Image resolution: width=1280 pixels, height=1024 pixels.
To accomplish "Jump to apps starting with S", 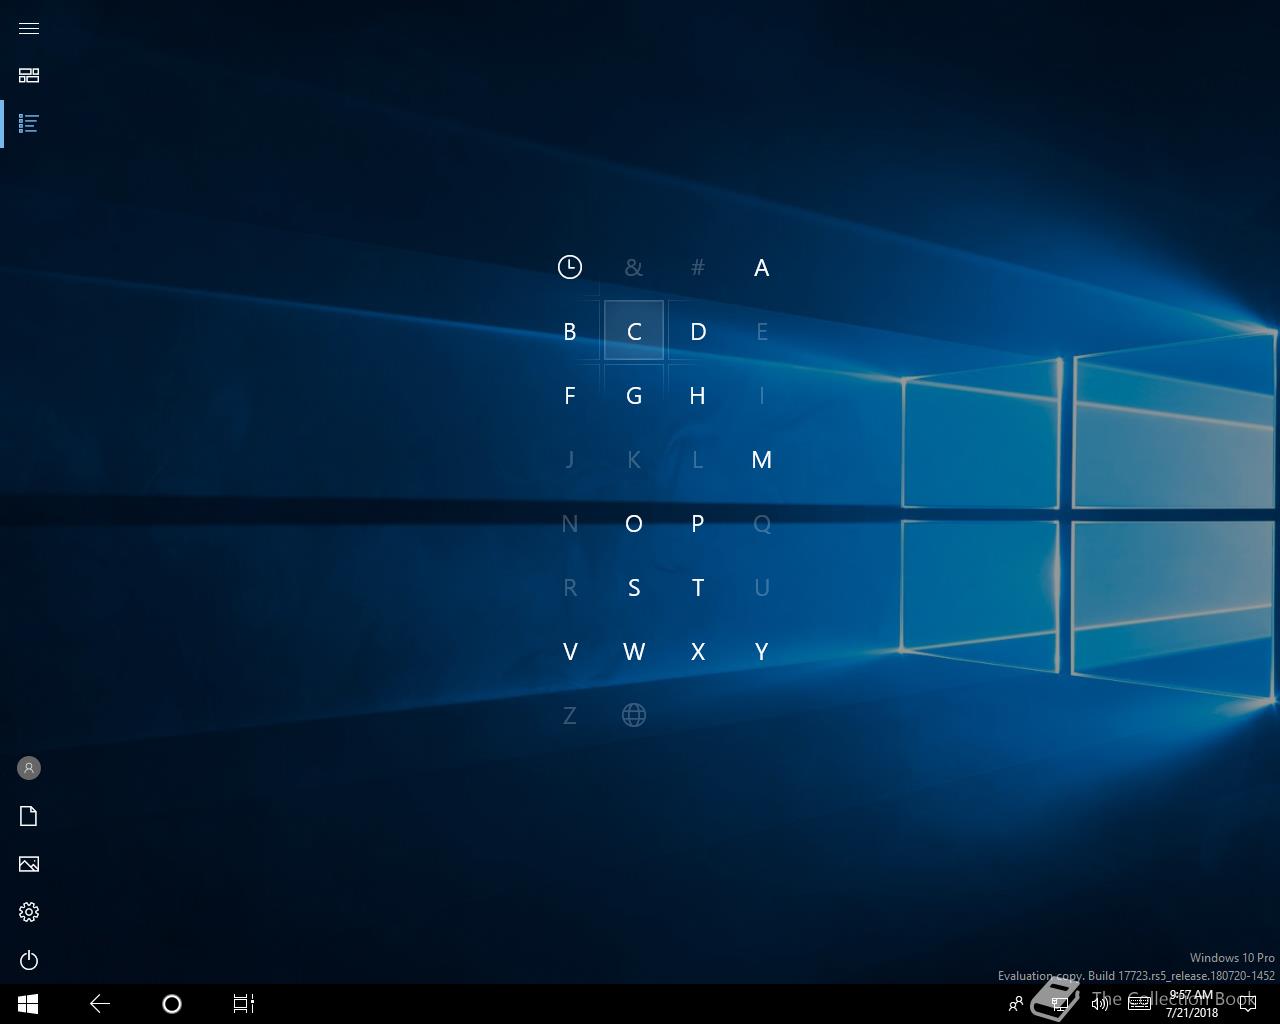I will coord(634,587).
